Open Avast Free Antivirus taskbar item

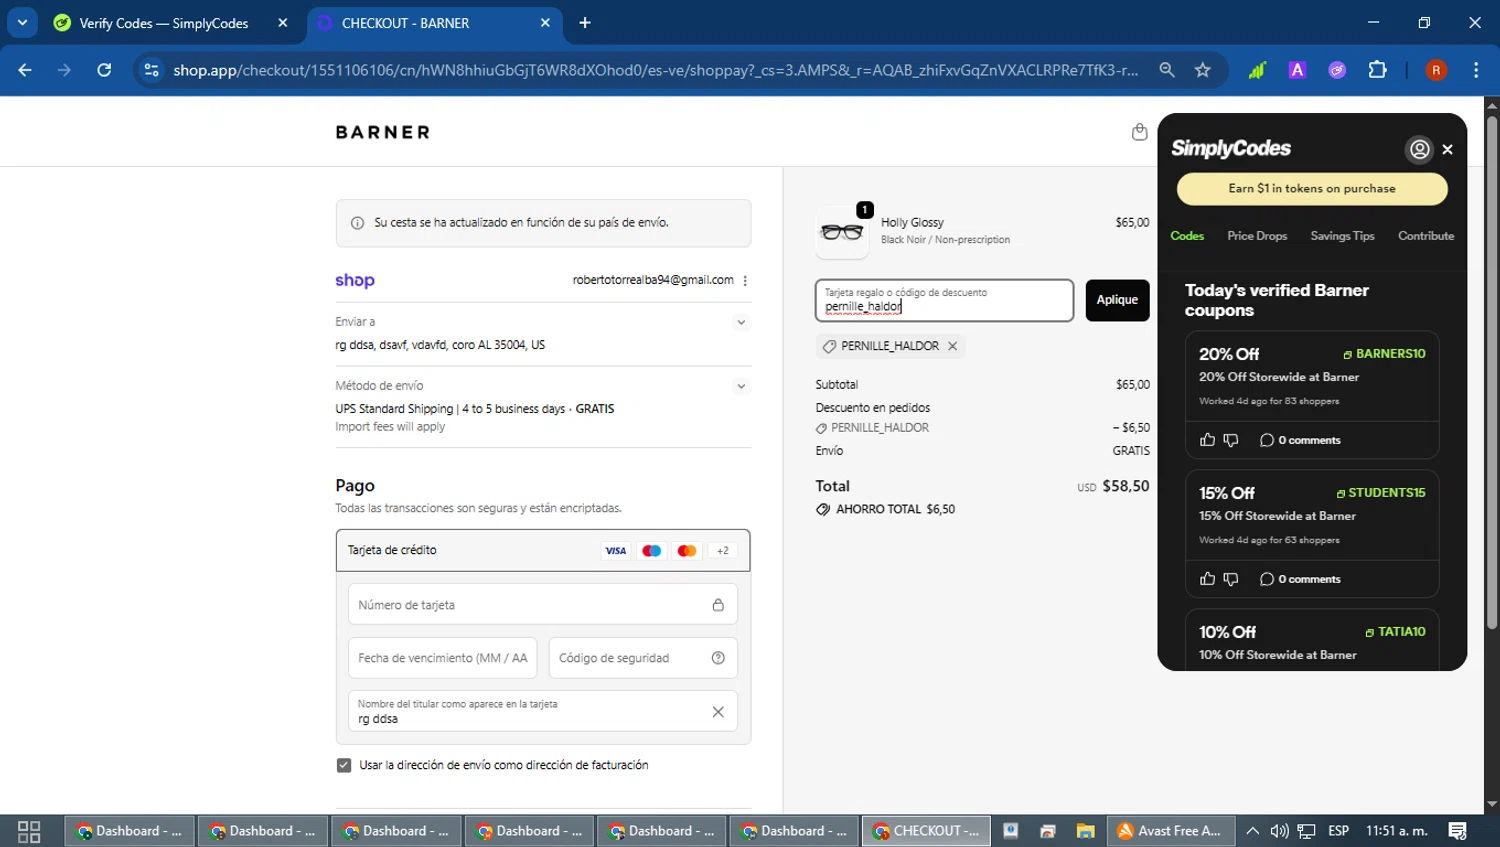(1169, 831)
